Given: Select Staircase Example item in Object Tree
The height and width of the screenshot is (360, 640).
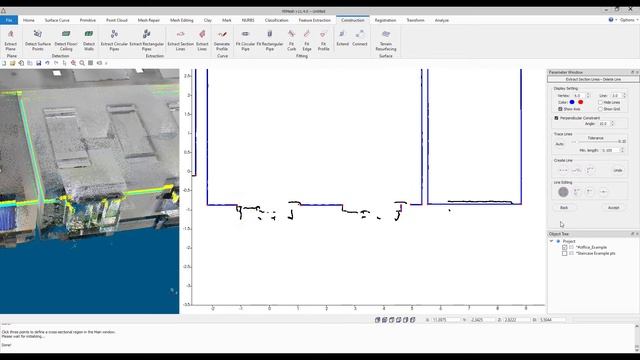Looking at the screenshot, I should pyautogui.click(x=596, y=253).
